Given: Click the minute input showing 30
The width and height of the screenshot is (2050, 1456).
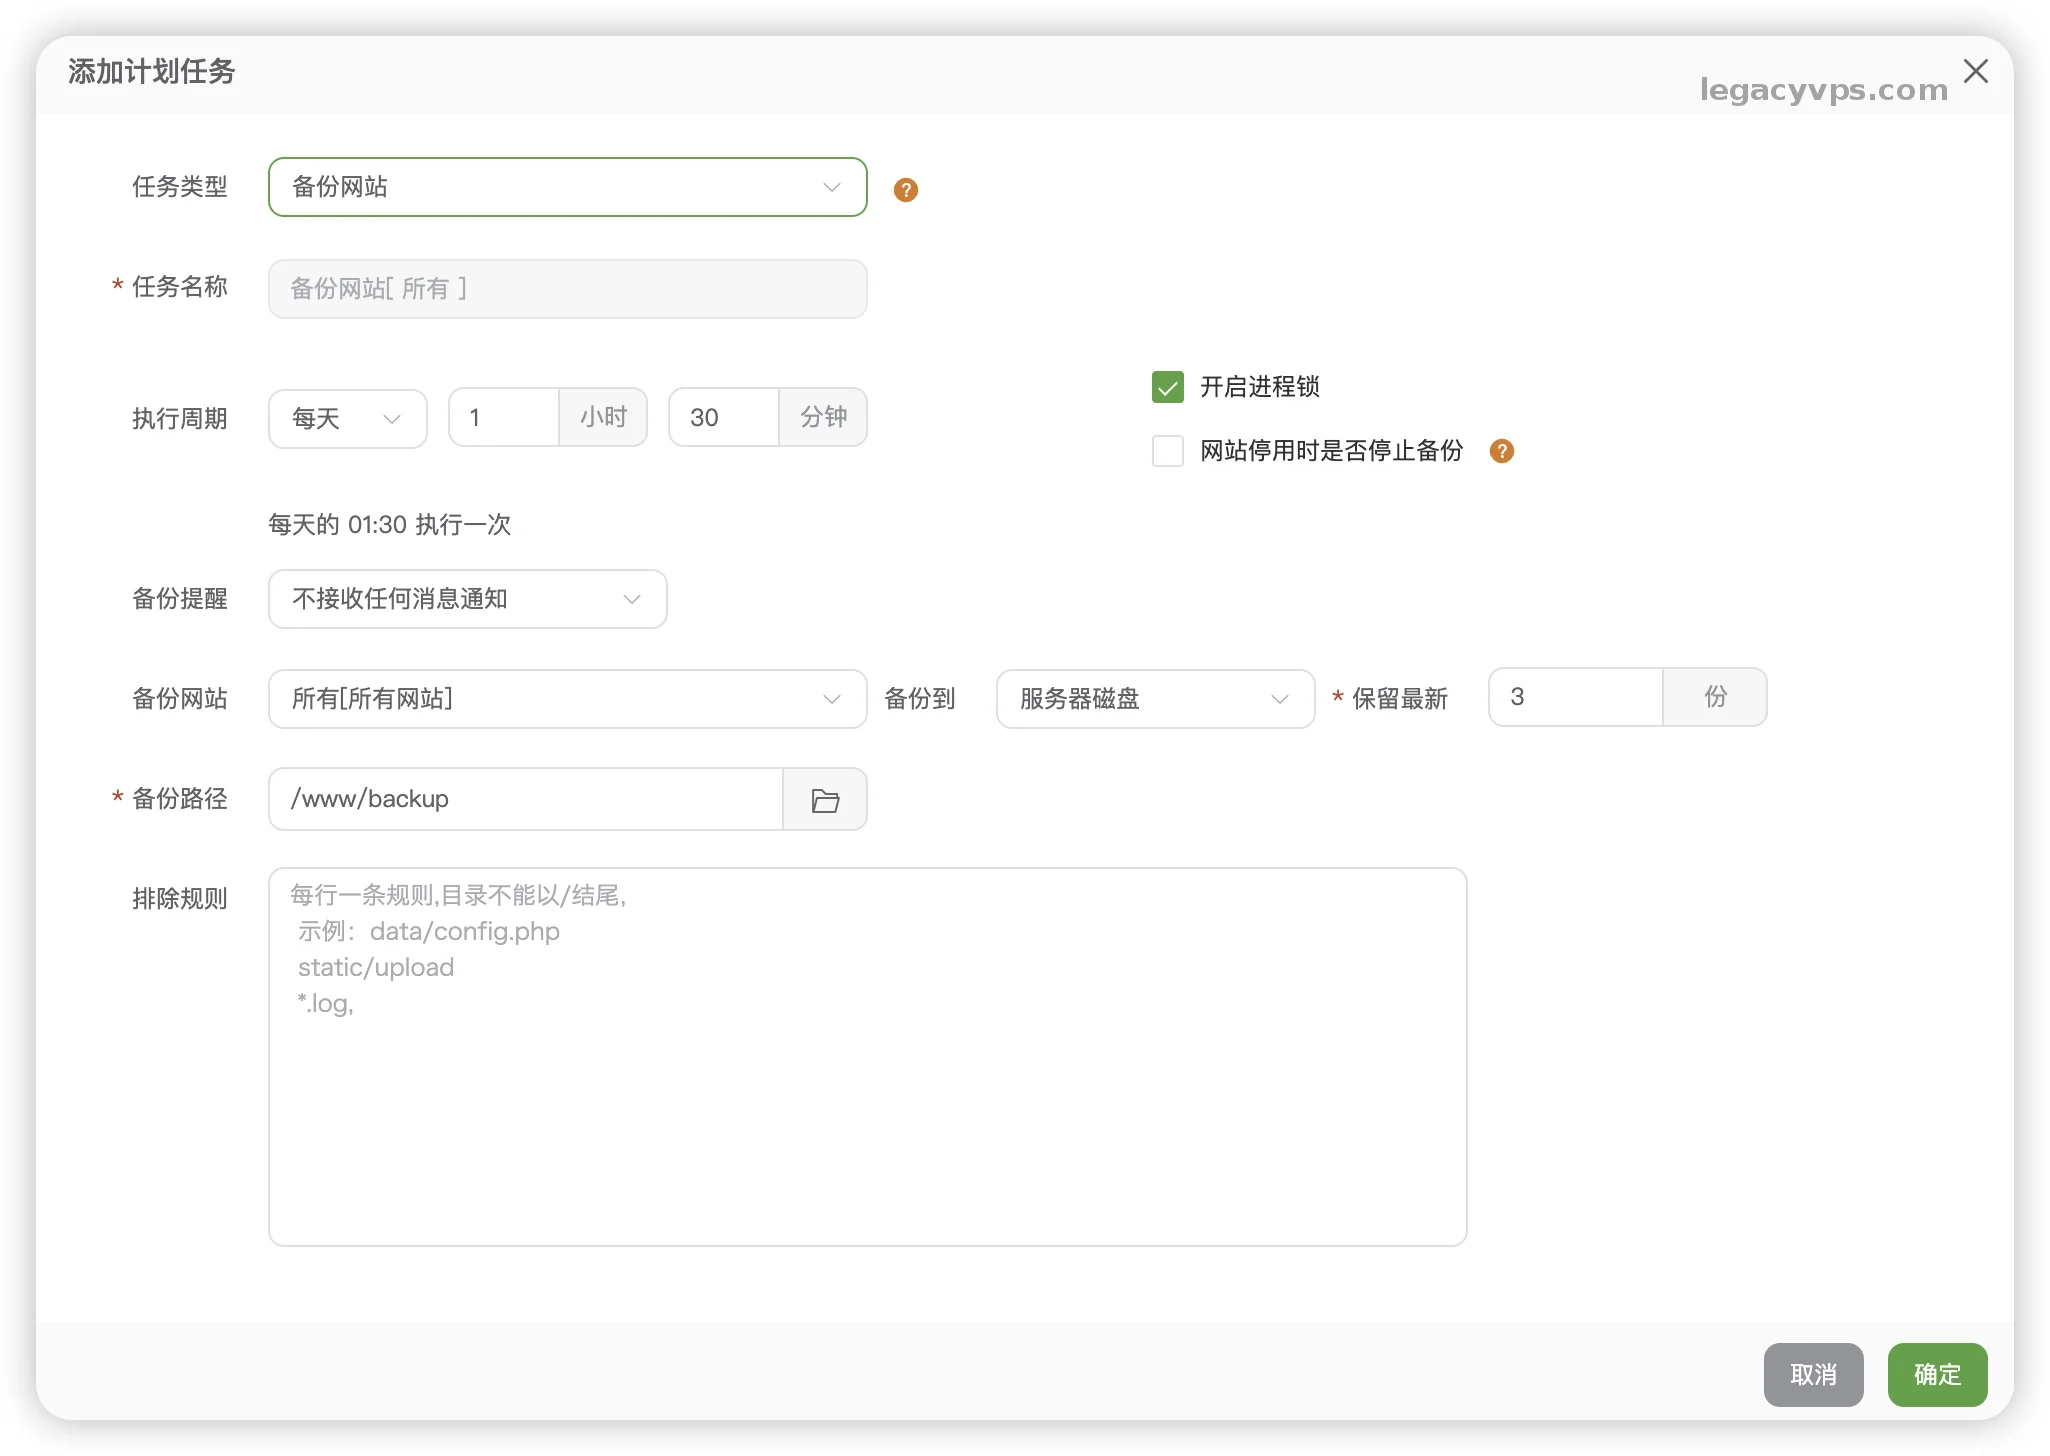Looking at the screenshot, I should click(x=723, y=418).
